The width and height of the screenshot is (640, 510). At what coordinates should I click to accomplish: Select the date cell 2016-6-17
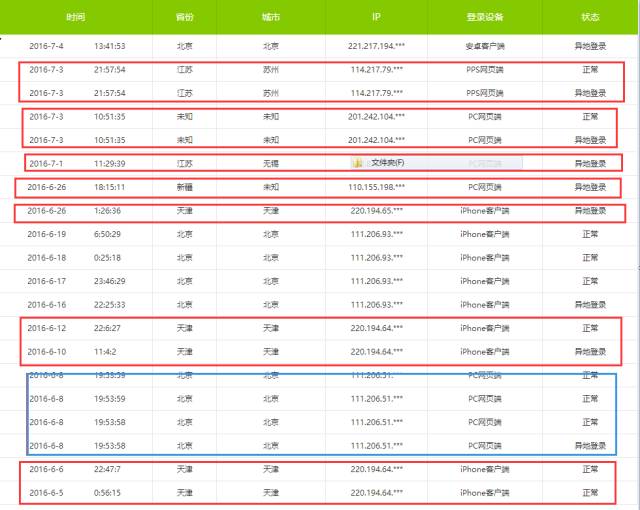[x=47, y=281]
